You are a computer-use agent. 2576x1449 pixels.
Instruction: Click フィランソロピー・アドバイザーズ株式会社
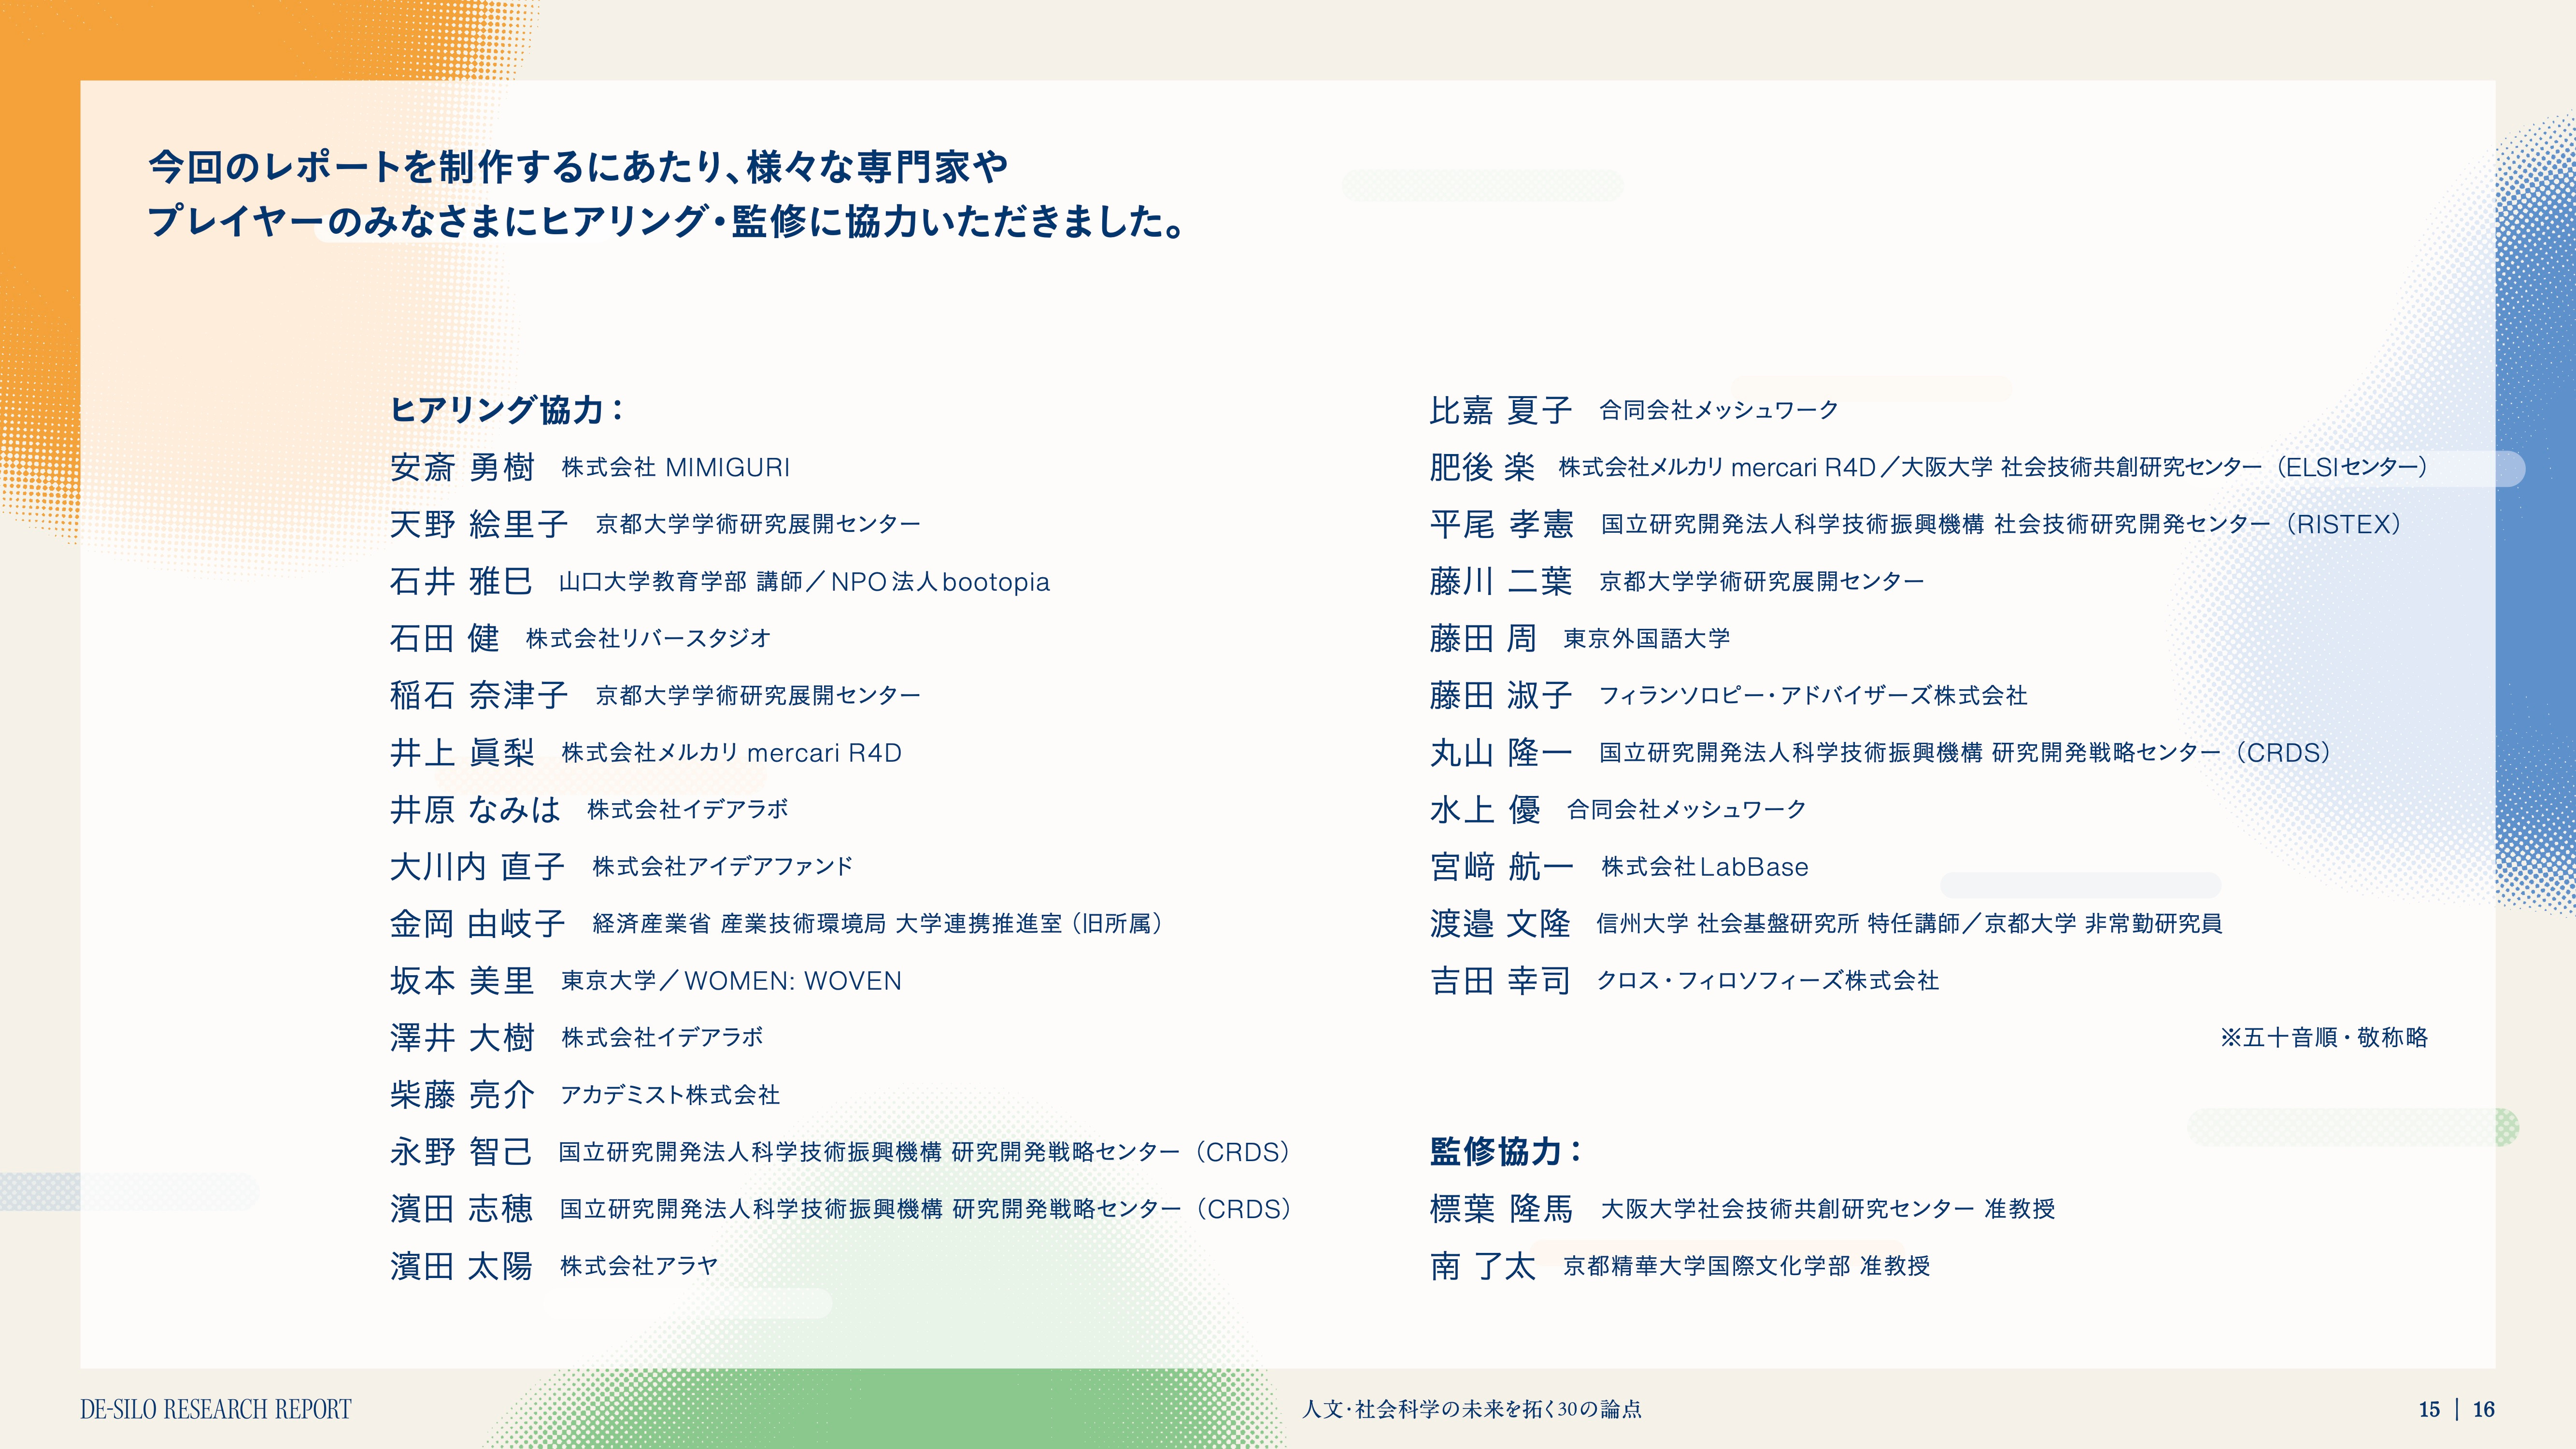click(1813, 695)
